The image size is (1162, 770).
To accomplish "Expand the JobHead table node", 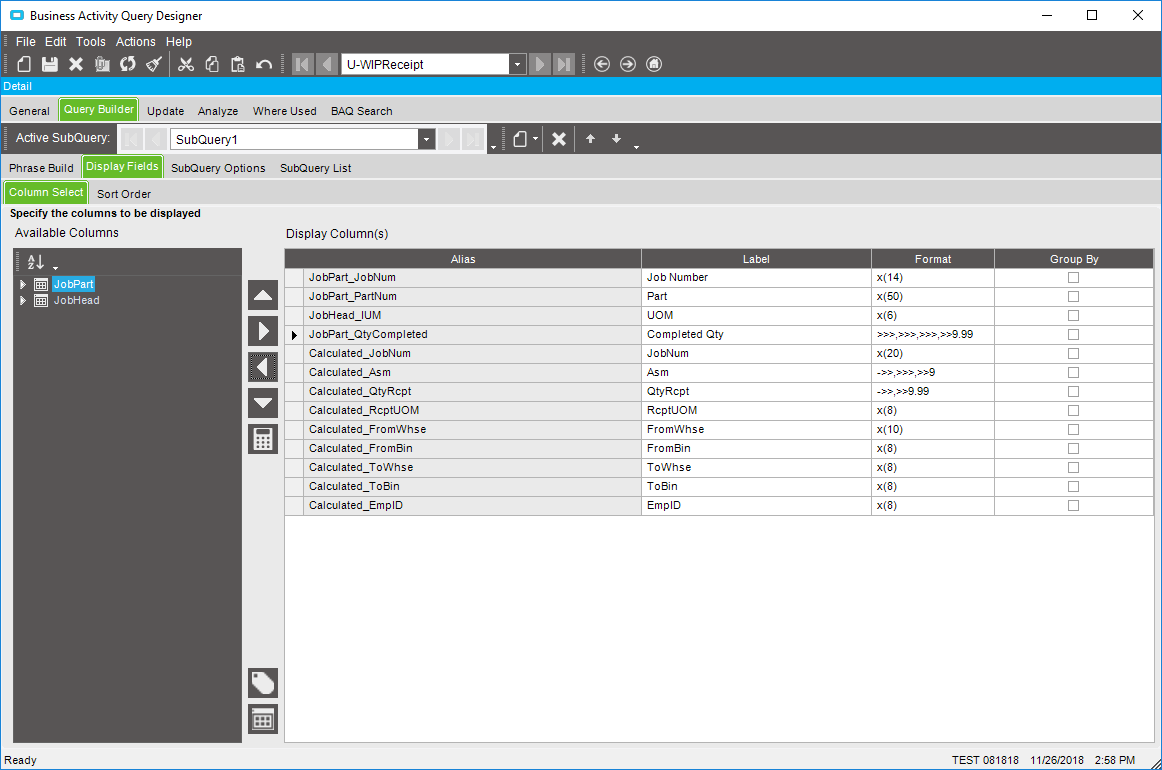I will click(x=23, y=301).
